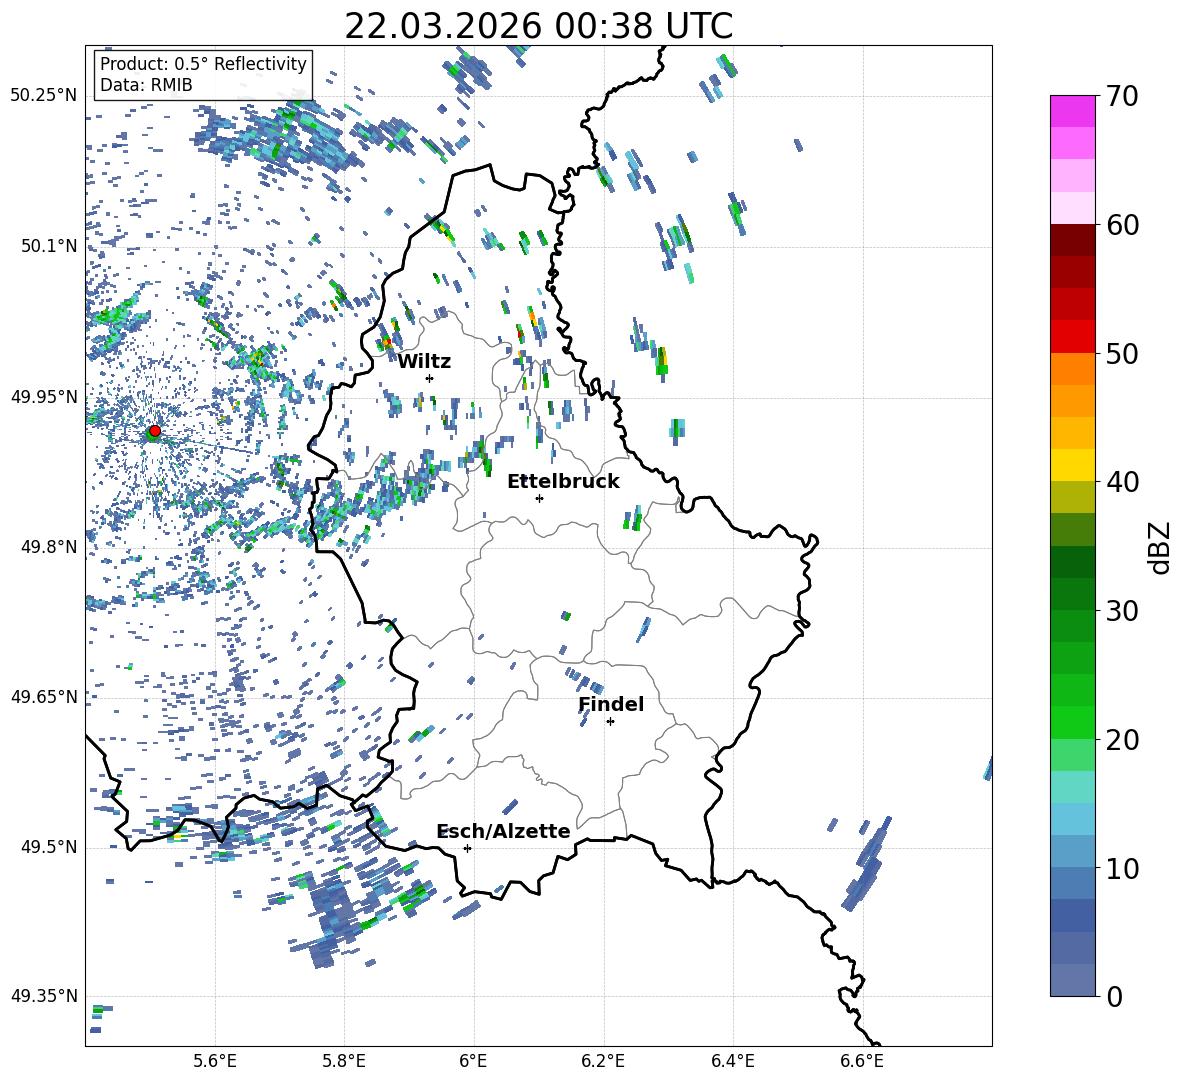Click the 6.6°E longitude label
1184x1081 pixels.
coord(862,1061)
